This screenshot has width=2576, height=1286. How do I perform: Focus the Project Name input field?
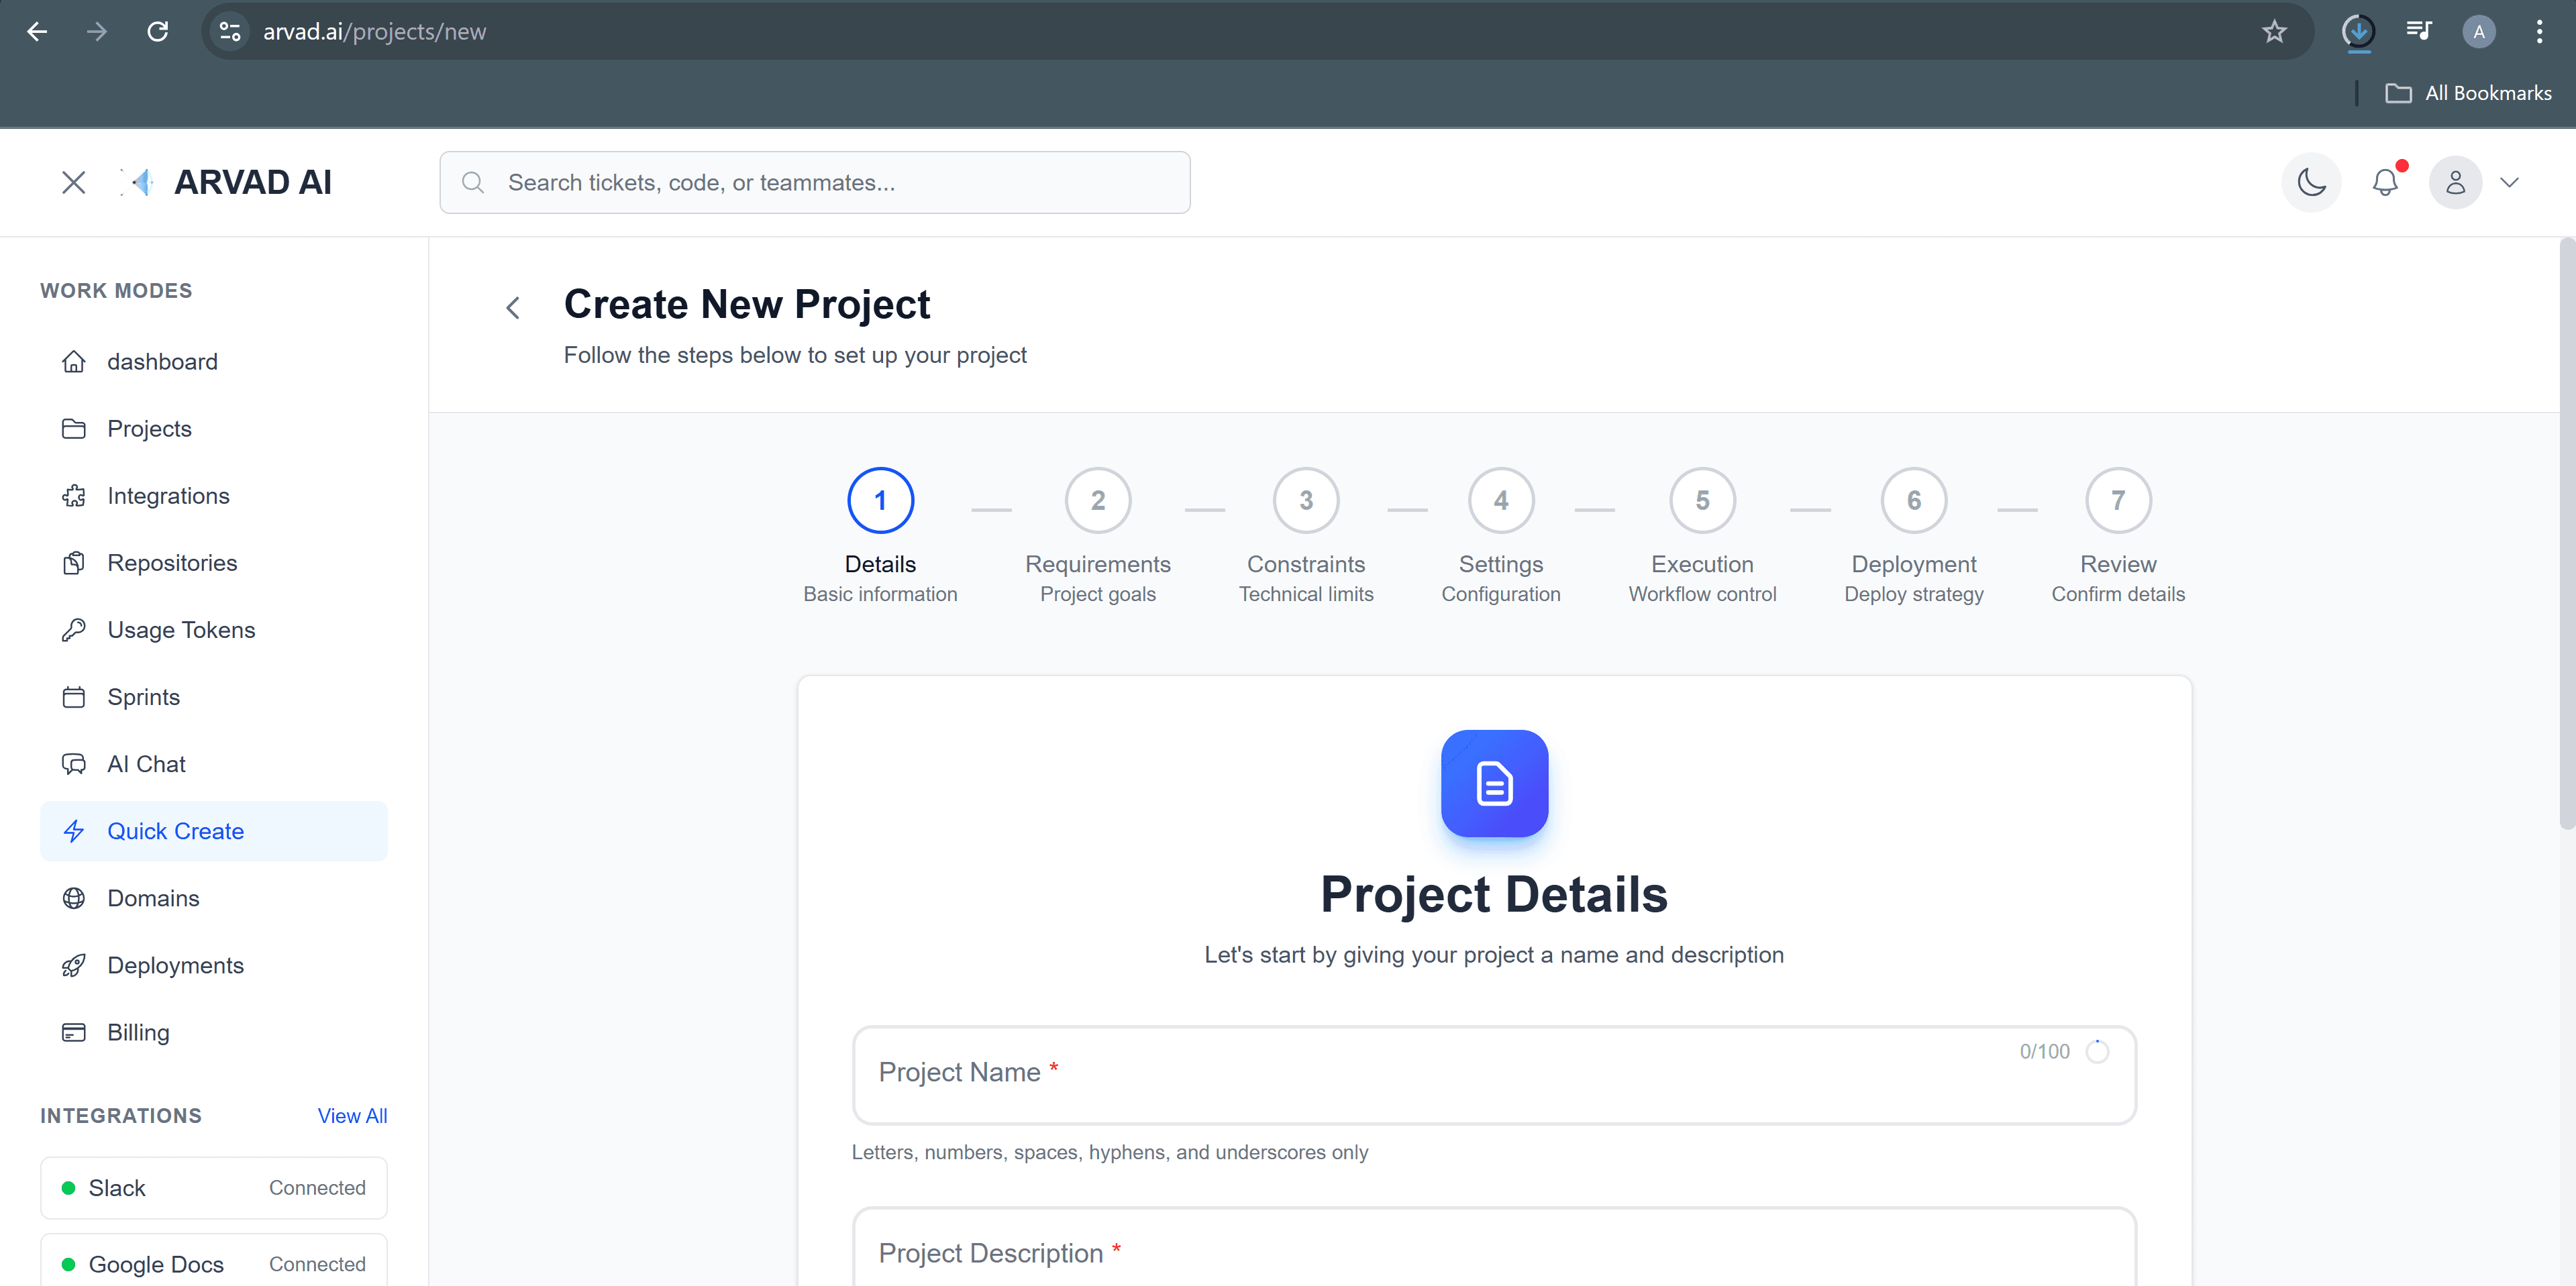(x=1400, y=1075)
